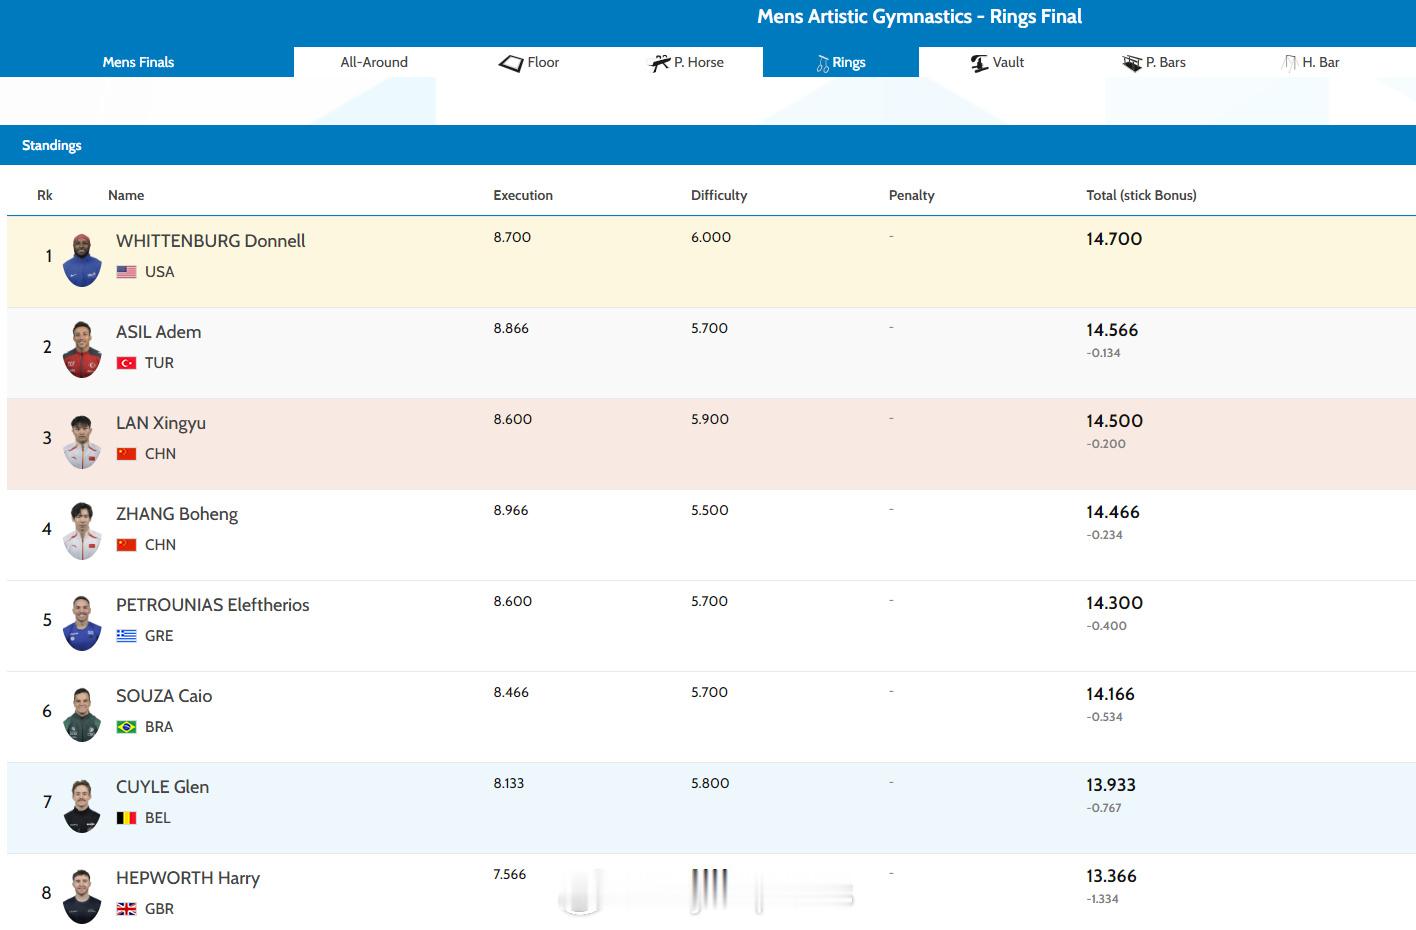The height and width of the screenshot is (930, 1416).
Task: Click CUYLE Glen's profile photo
Action: click(x=82, y=804)
